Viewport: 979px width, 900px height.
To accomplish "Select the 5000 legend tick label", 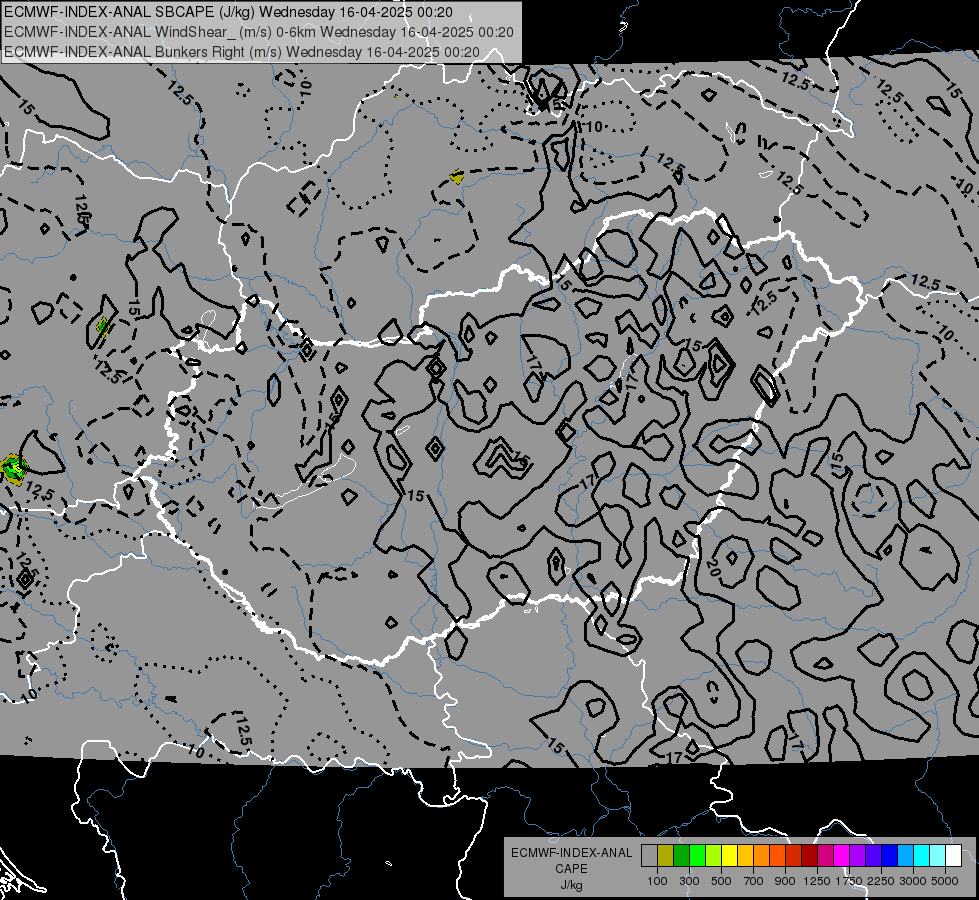I will 945,881.
